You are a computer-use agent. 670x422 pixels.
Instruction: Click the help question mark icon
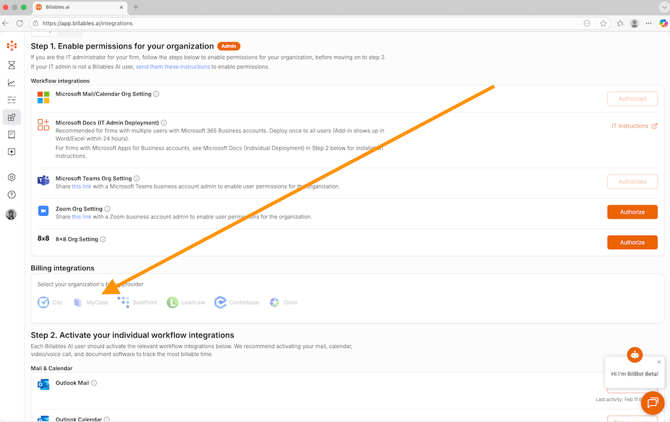point(12,195)
